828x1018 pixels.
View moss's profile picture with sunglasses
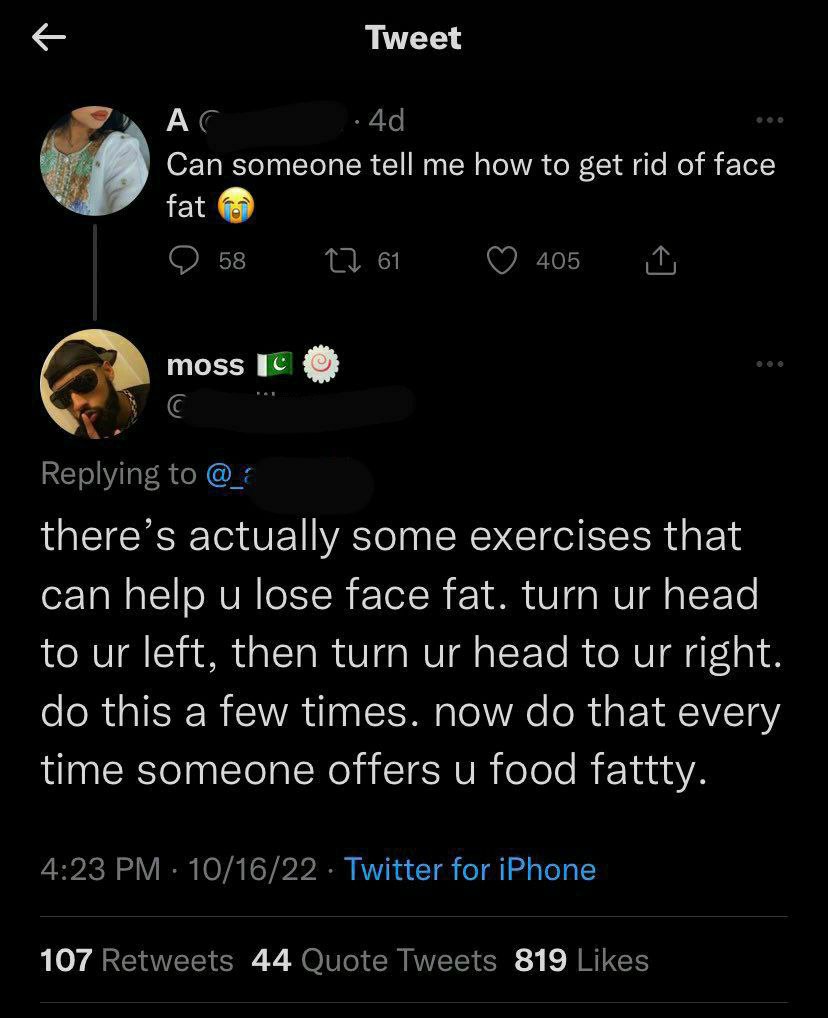click(95, 384)
